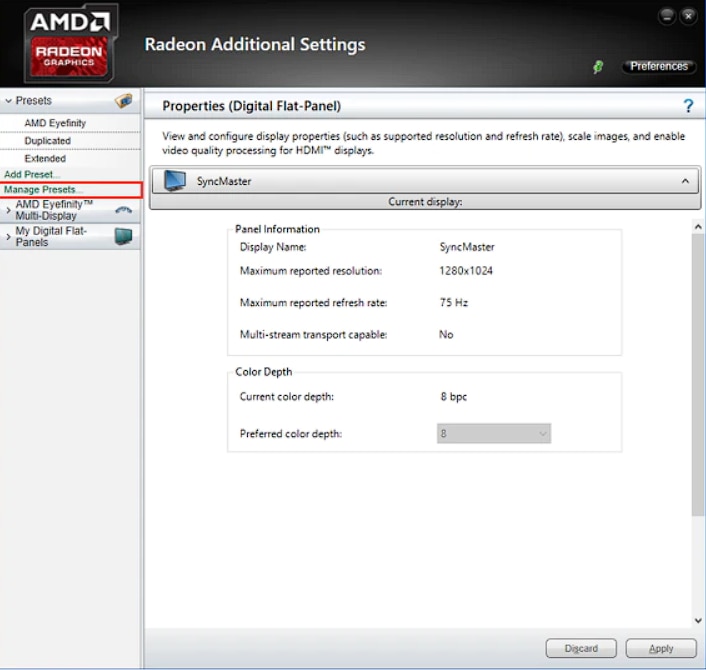Click the AMD Radeon Graphics logo
This screenshot has width=706, height=670.
coord(70,43)
